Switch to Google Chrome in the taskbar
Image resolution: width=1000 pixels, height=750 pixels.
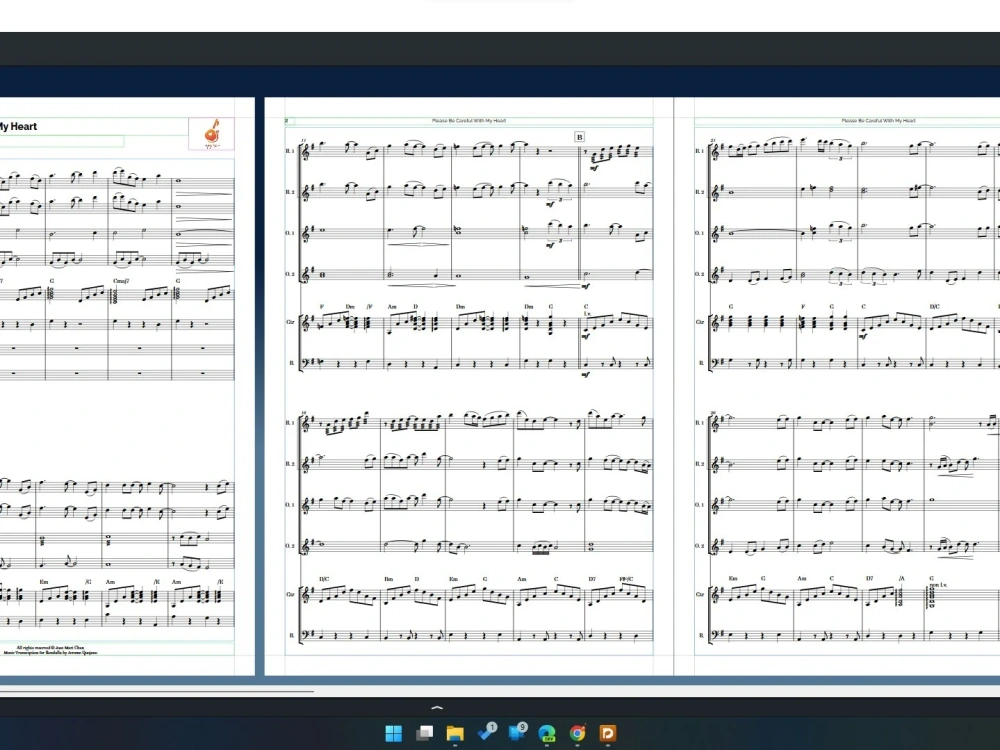pyautogui.click(x=577, y=733)
